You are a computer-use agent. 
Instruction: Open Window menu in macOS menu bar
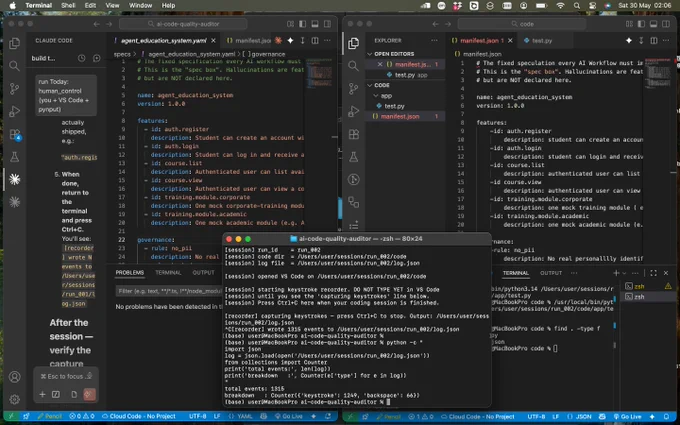[141, 5]
